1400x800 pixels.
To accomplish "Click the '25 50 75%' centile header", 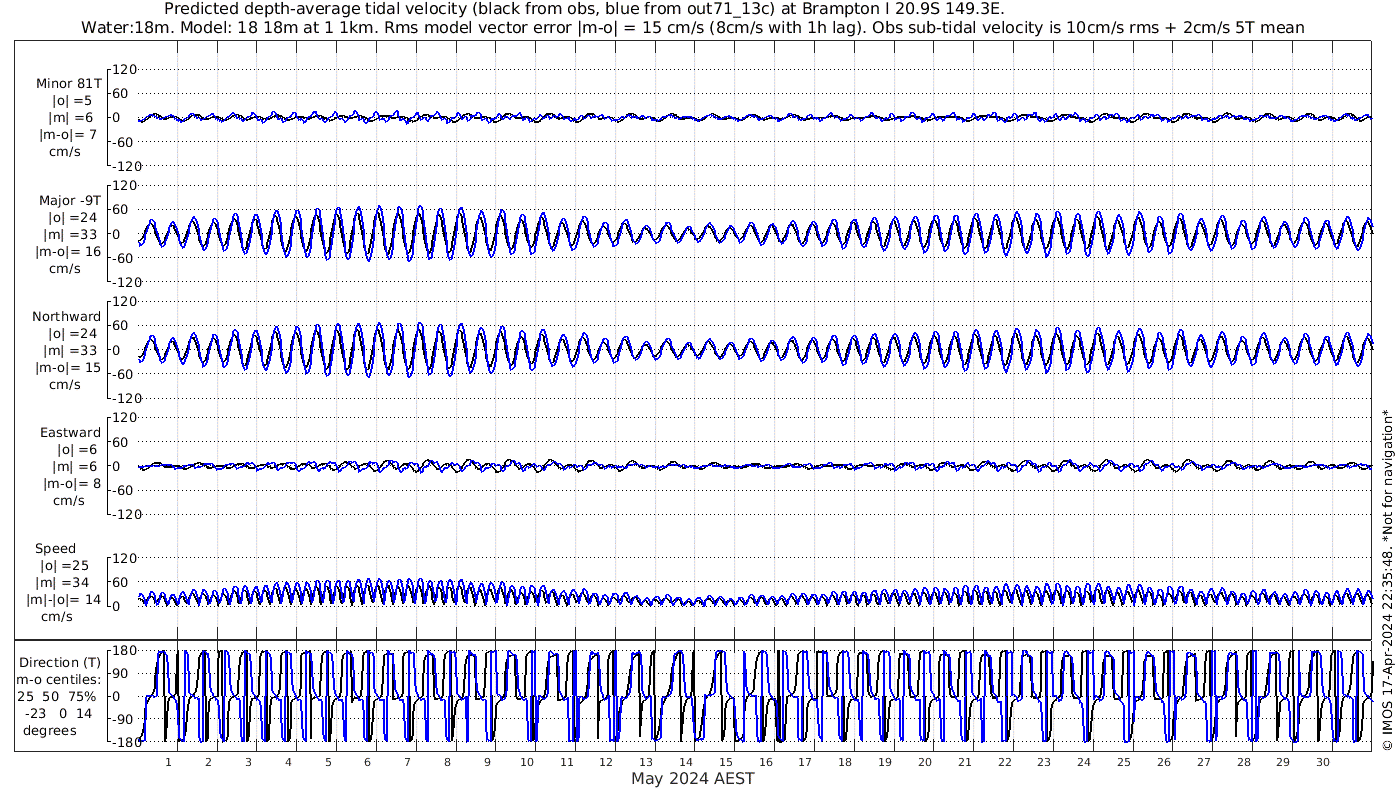I will click(x=56, y=696).
